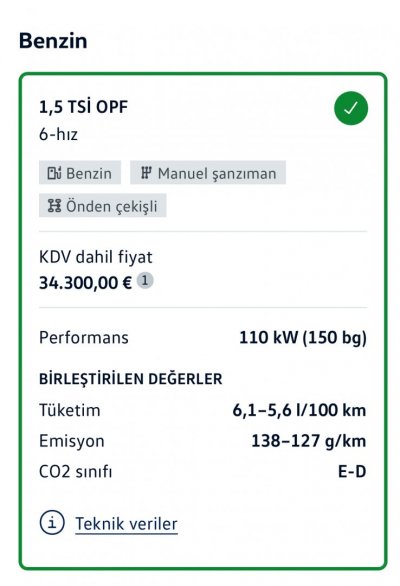This screenshot has height=586, width=400.
Task: Click the BİRLEŞTİRİLEN DEĞERLER heading
Action: click(x=130, y=379)
